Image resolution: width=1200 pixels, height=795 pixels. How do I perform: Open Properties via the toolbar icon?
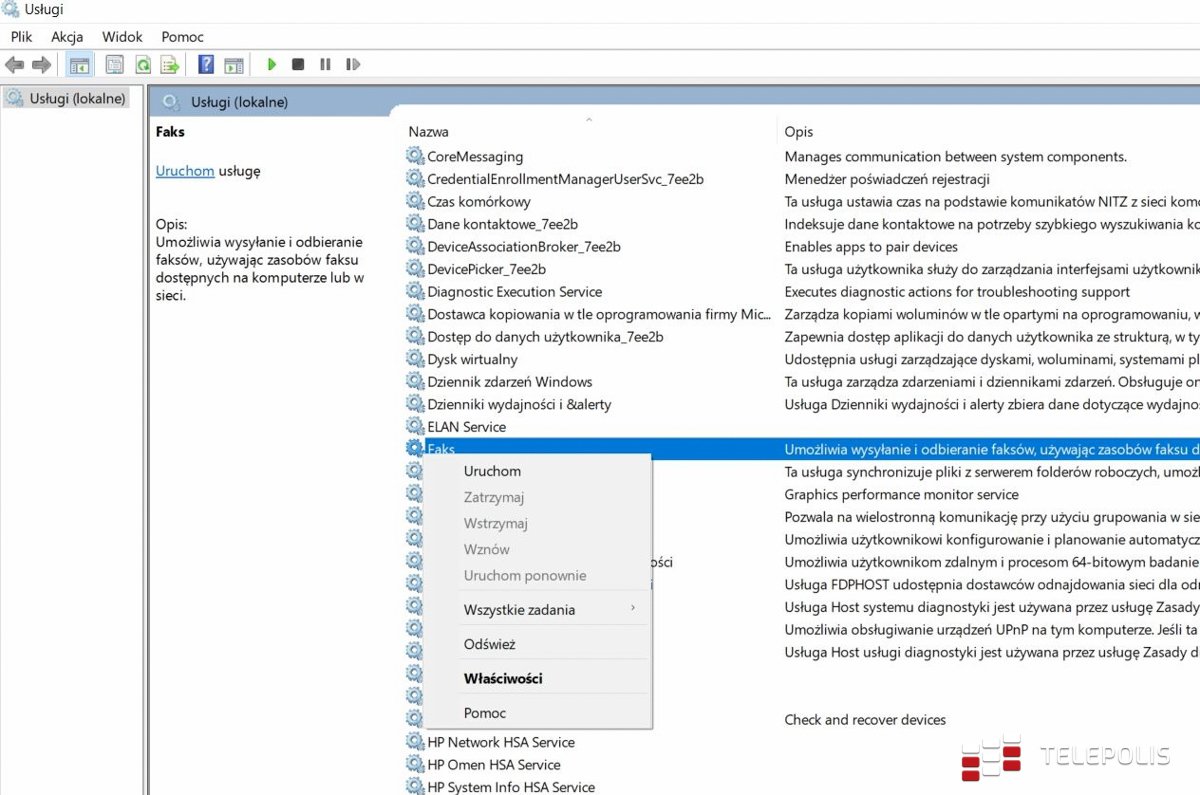pos(115,65)
